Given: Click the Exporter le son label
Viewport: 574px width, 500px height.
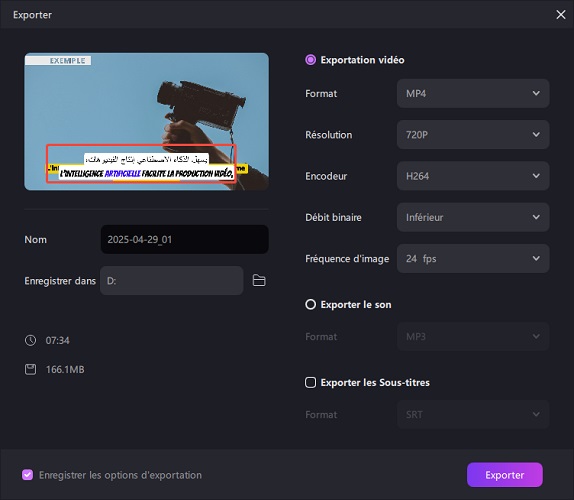Looking at the screenshot, I should pyautogui.click(x=356, y=305).
